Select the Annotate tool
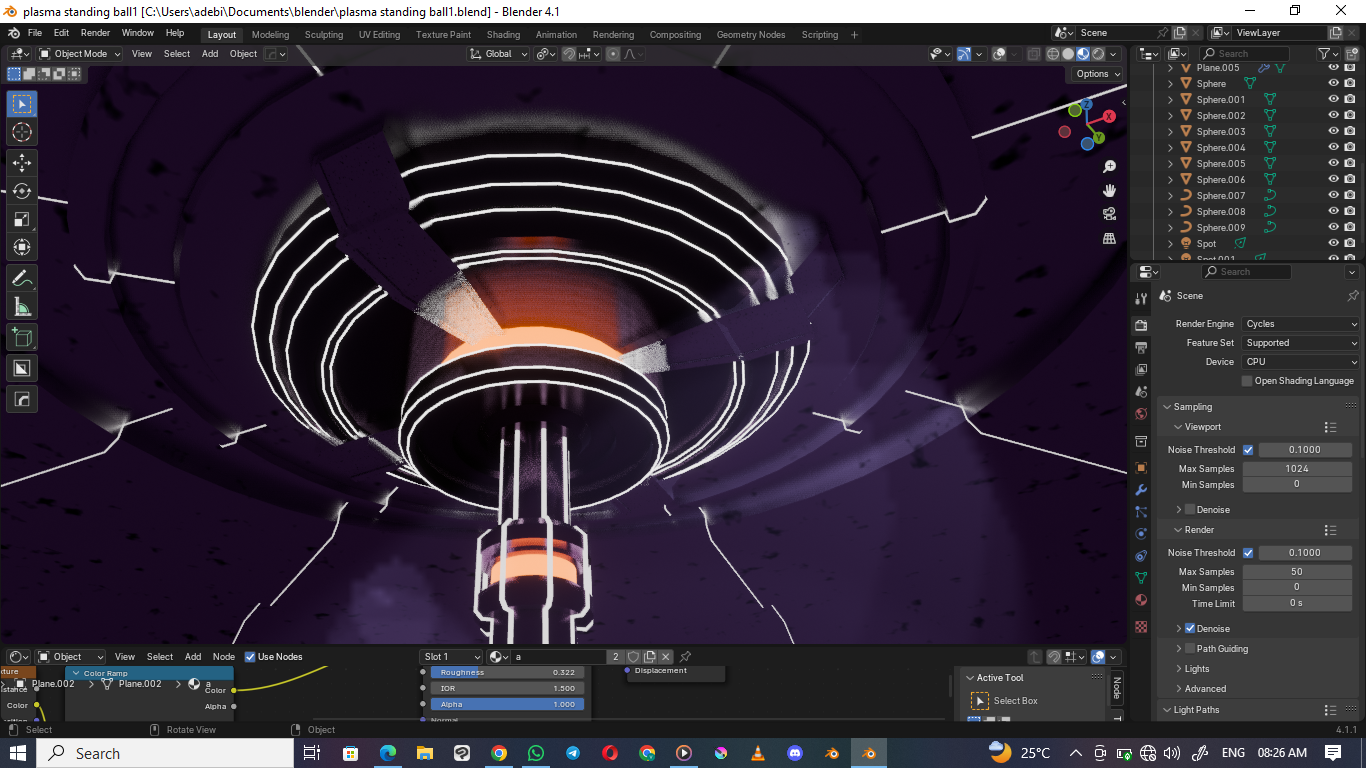 (x=22, y=278)
